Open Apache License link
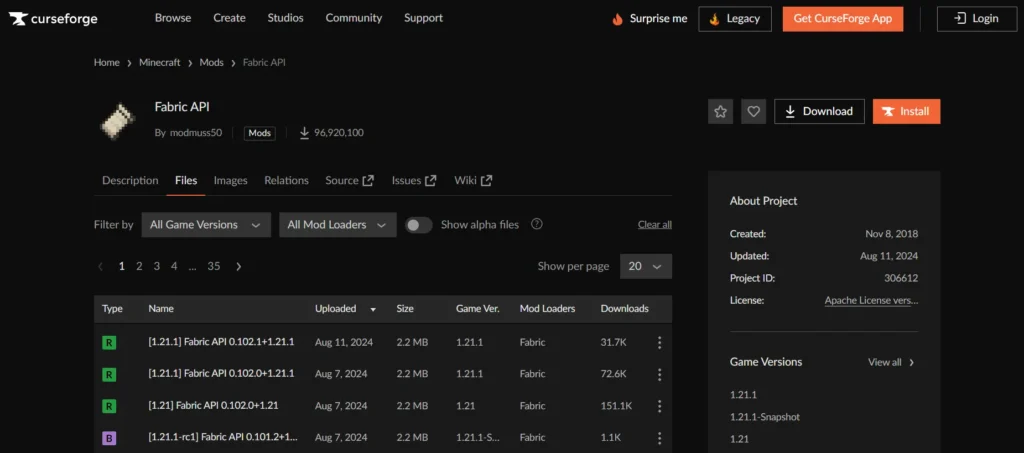Image resolution: width=1024 pixels, height=453 pixels. [871, 300]
